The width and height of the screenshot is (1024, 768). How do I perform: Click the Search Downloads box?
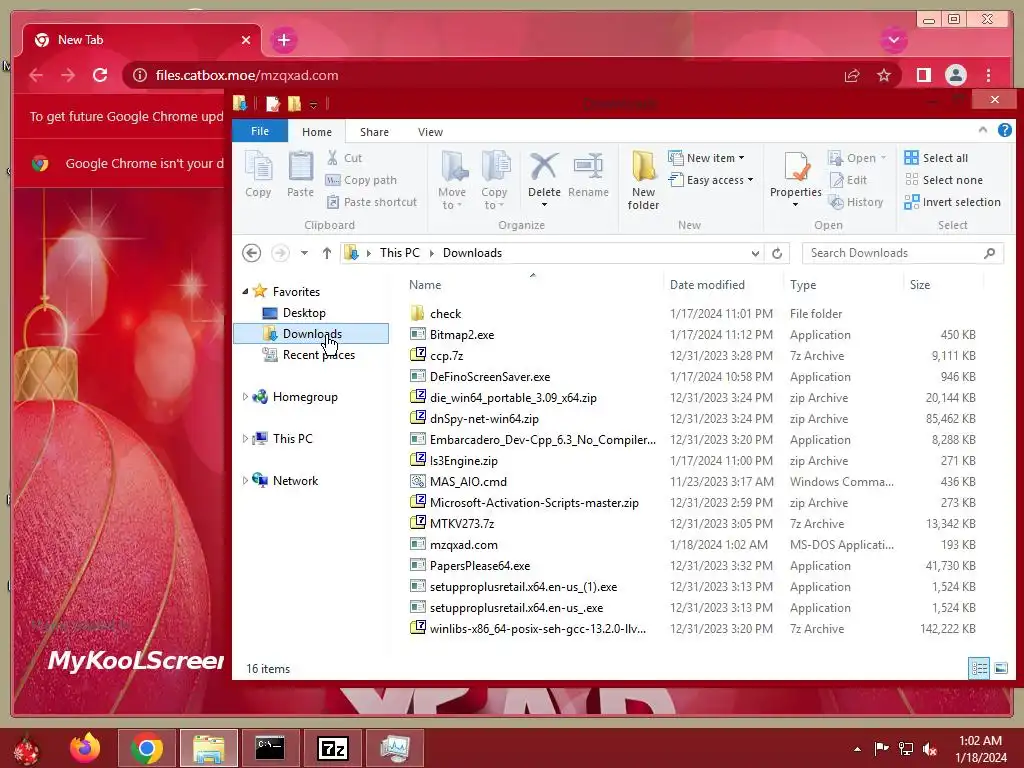(x=903, y=253)
